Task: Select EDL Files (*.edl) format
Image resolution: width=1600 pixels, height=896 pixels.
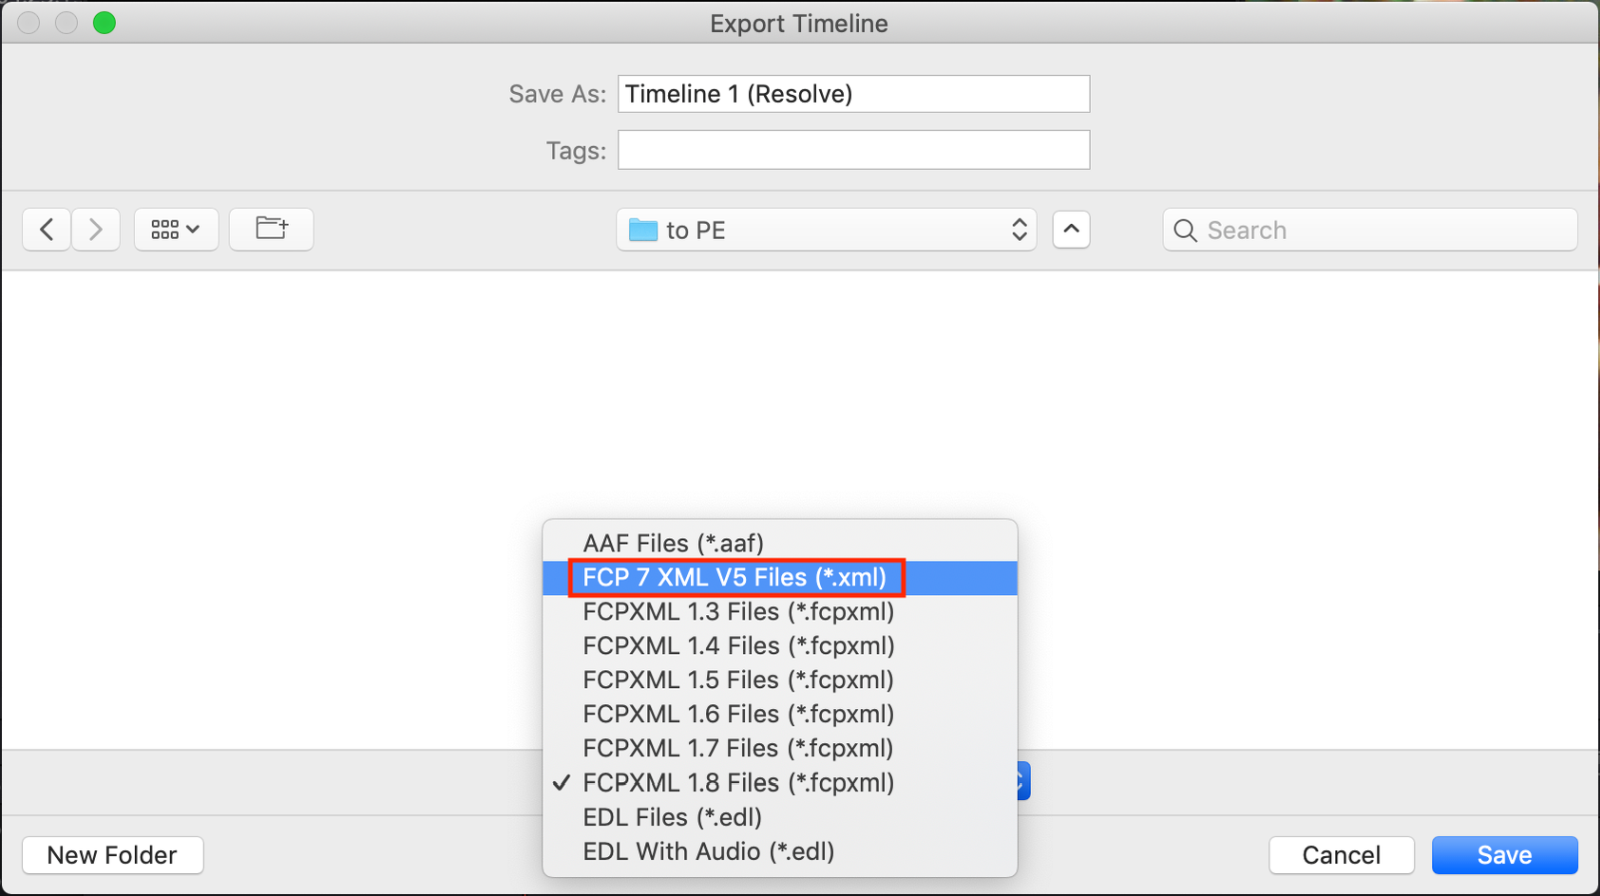Action: pyautogui.click(x=672, y=817)
